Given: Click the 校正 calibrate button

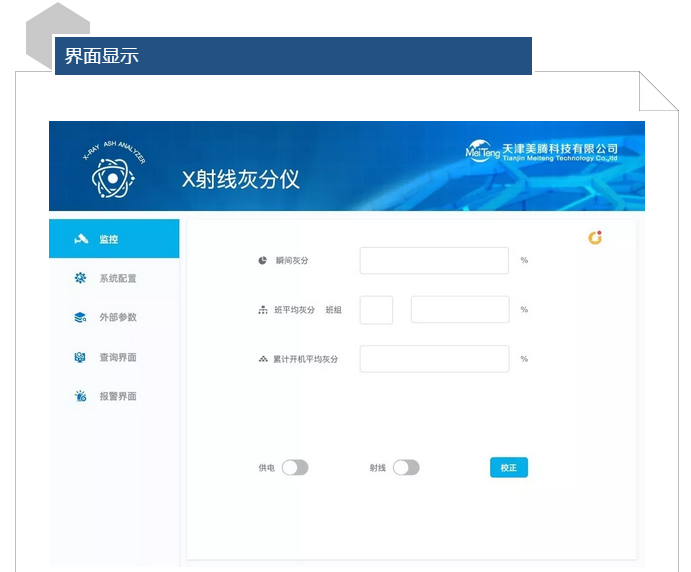Looking at the screenshot, I should [x=509, y=468].
